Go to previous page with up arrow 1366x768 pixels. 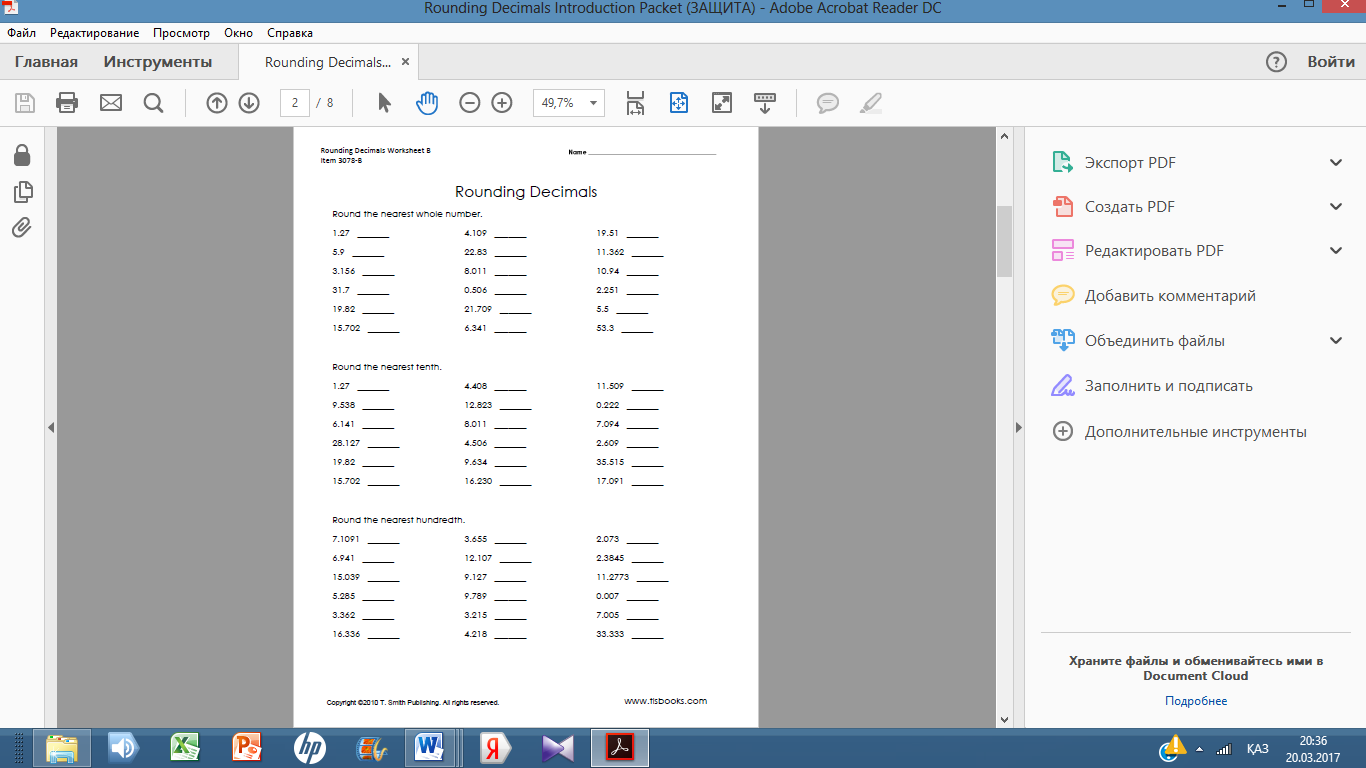[x=217, y=102]
